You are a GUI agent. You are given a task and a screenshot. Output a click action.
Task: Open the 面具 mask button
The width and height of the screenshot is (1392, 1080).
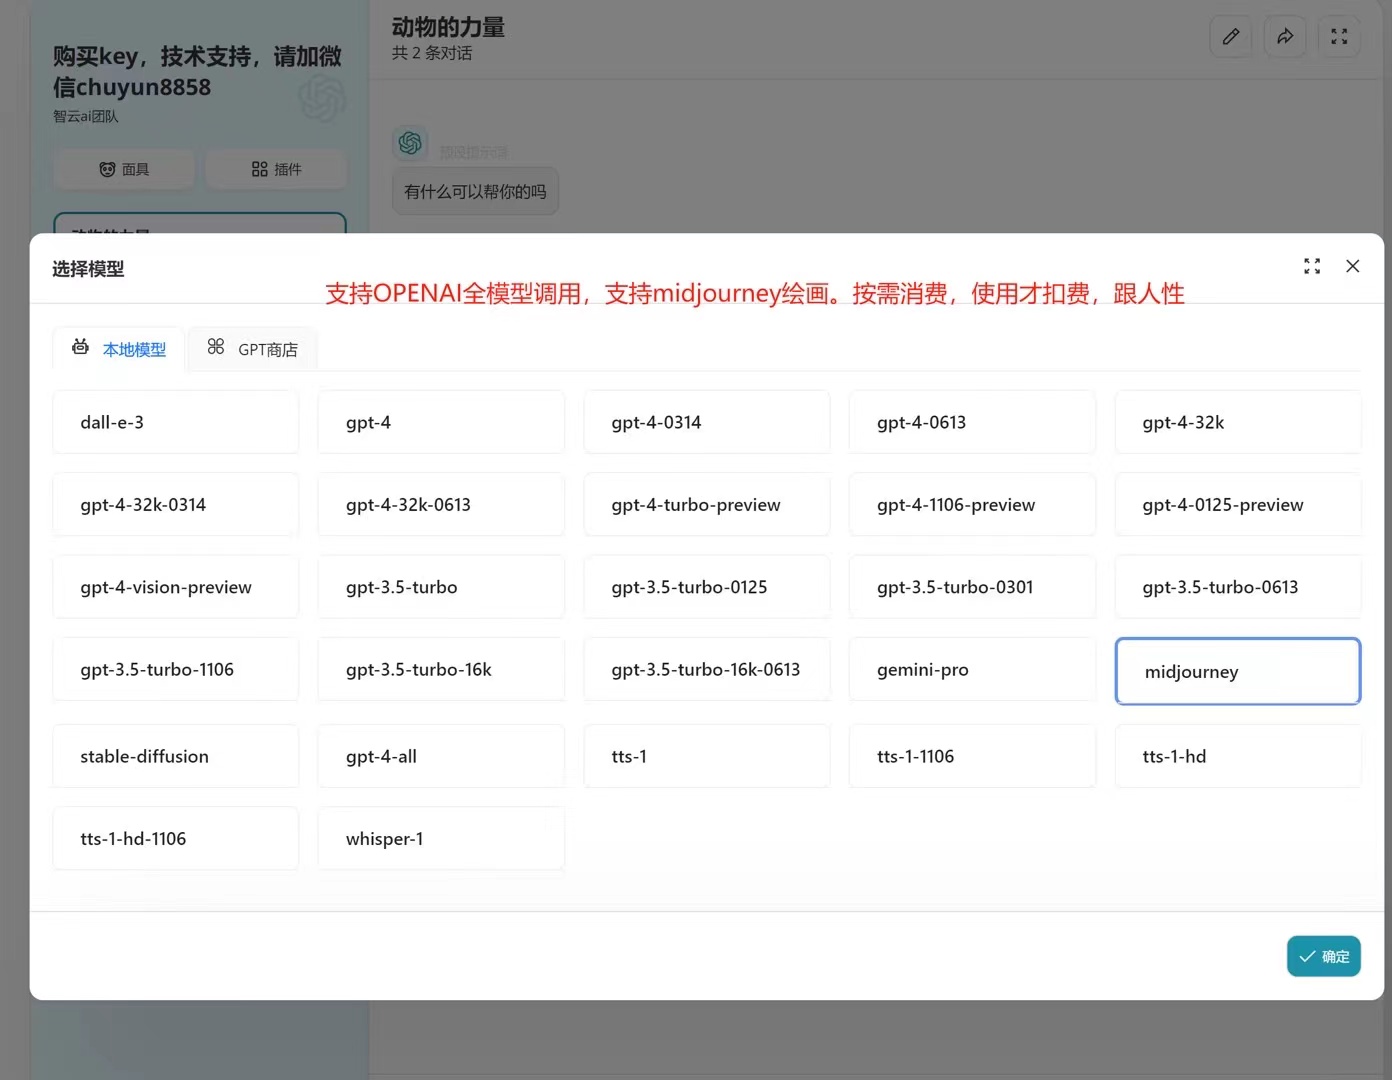[124, 169]
